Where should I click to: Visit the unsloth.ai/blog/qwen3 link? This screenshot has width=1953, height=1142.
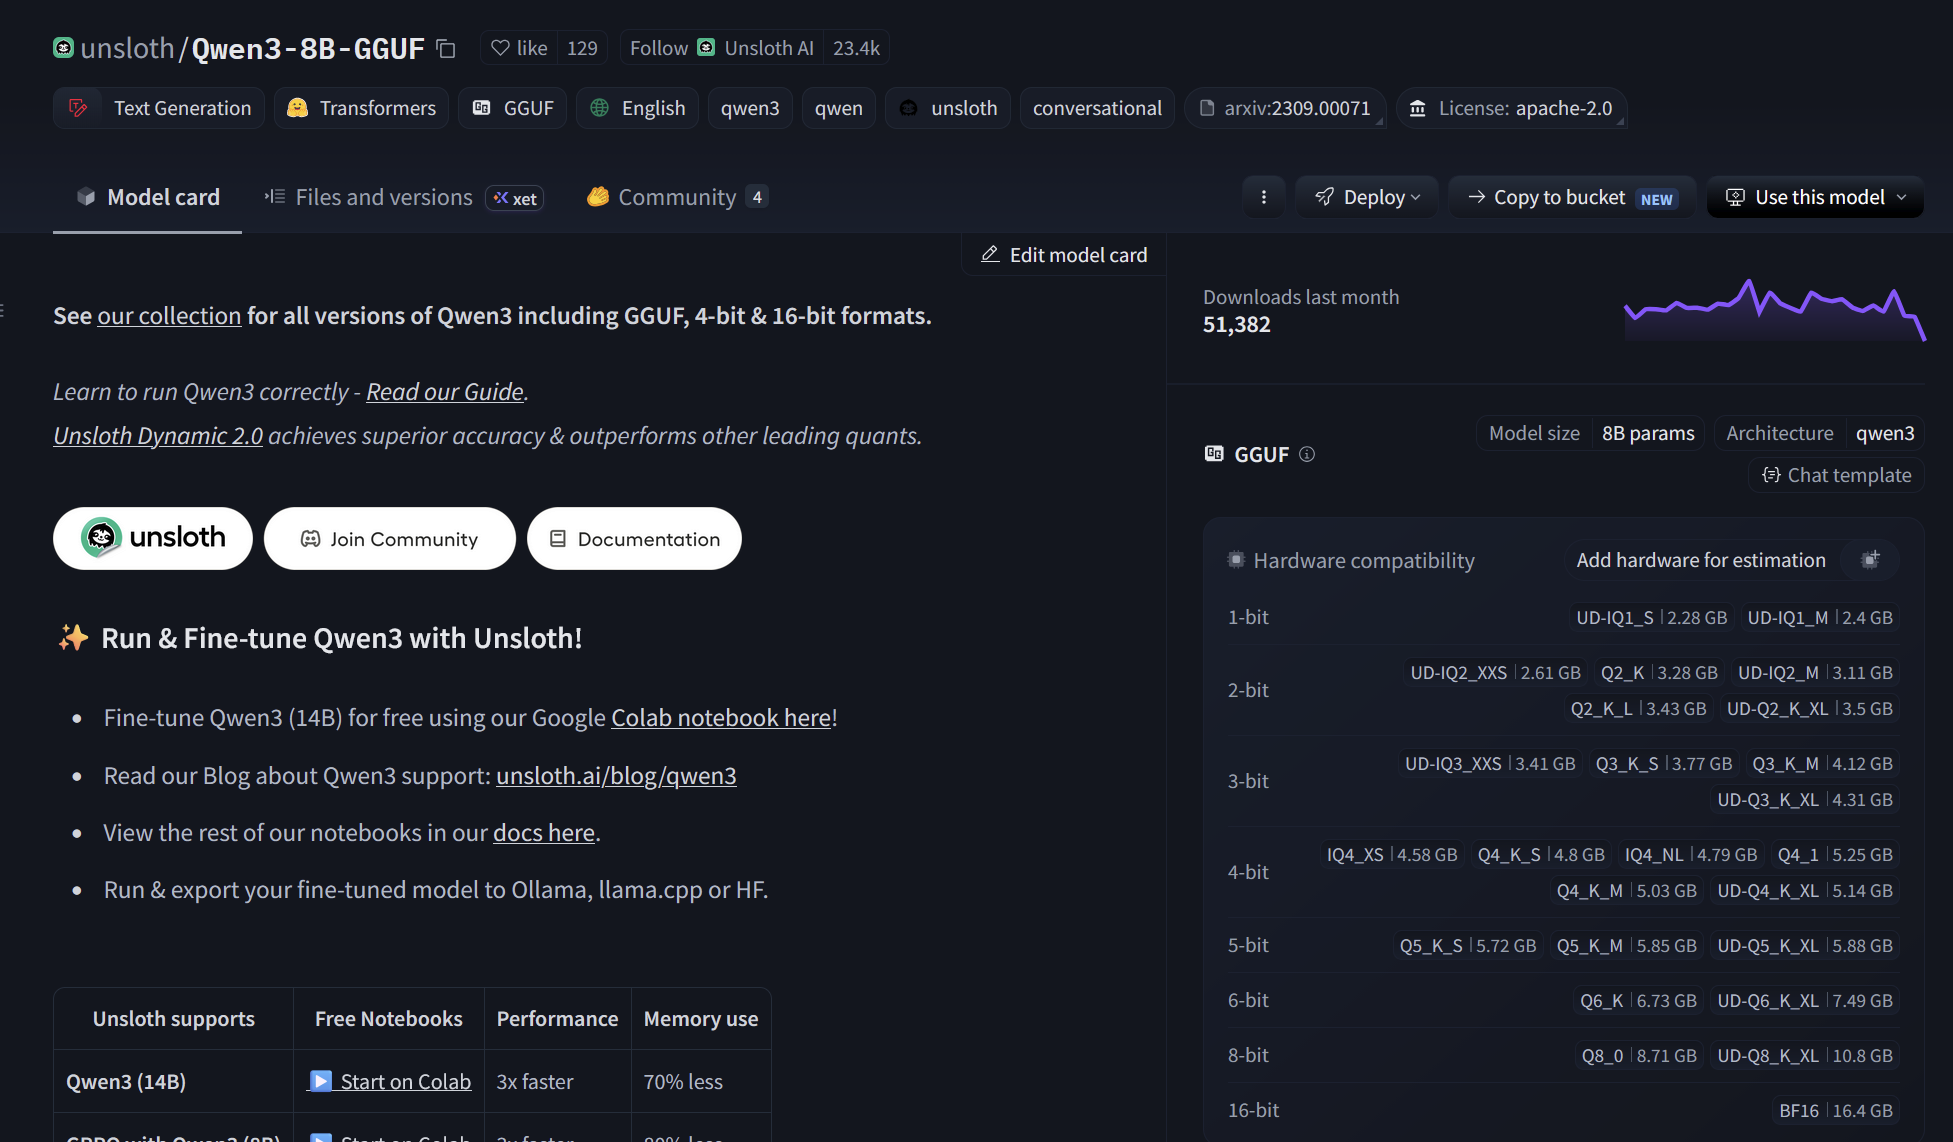(x=616, y=776)
